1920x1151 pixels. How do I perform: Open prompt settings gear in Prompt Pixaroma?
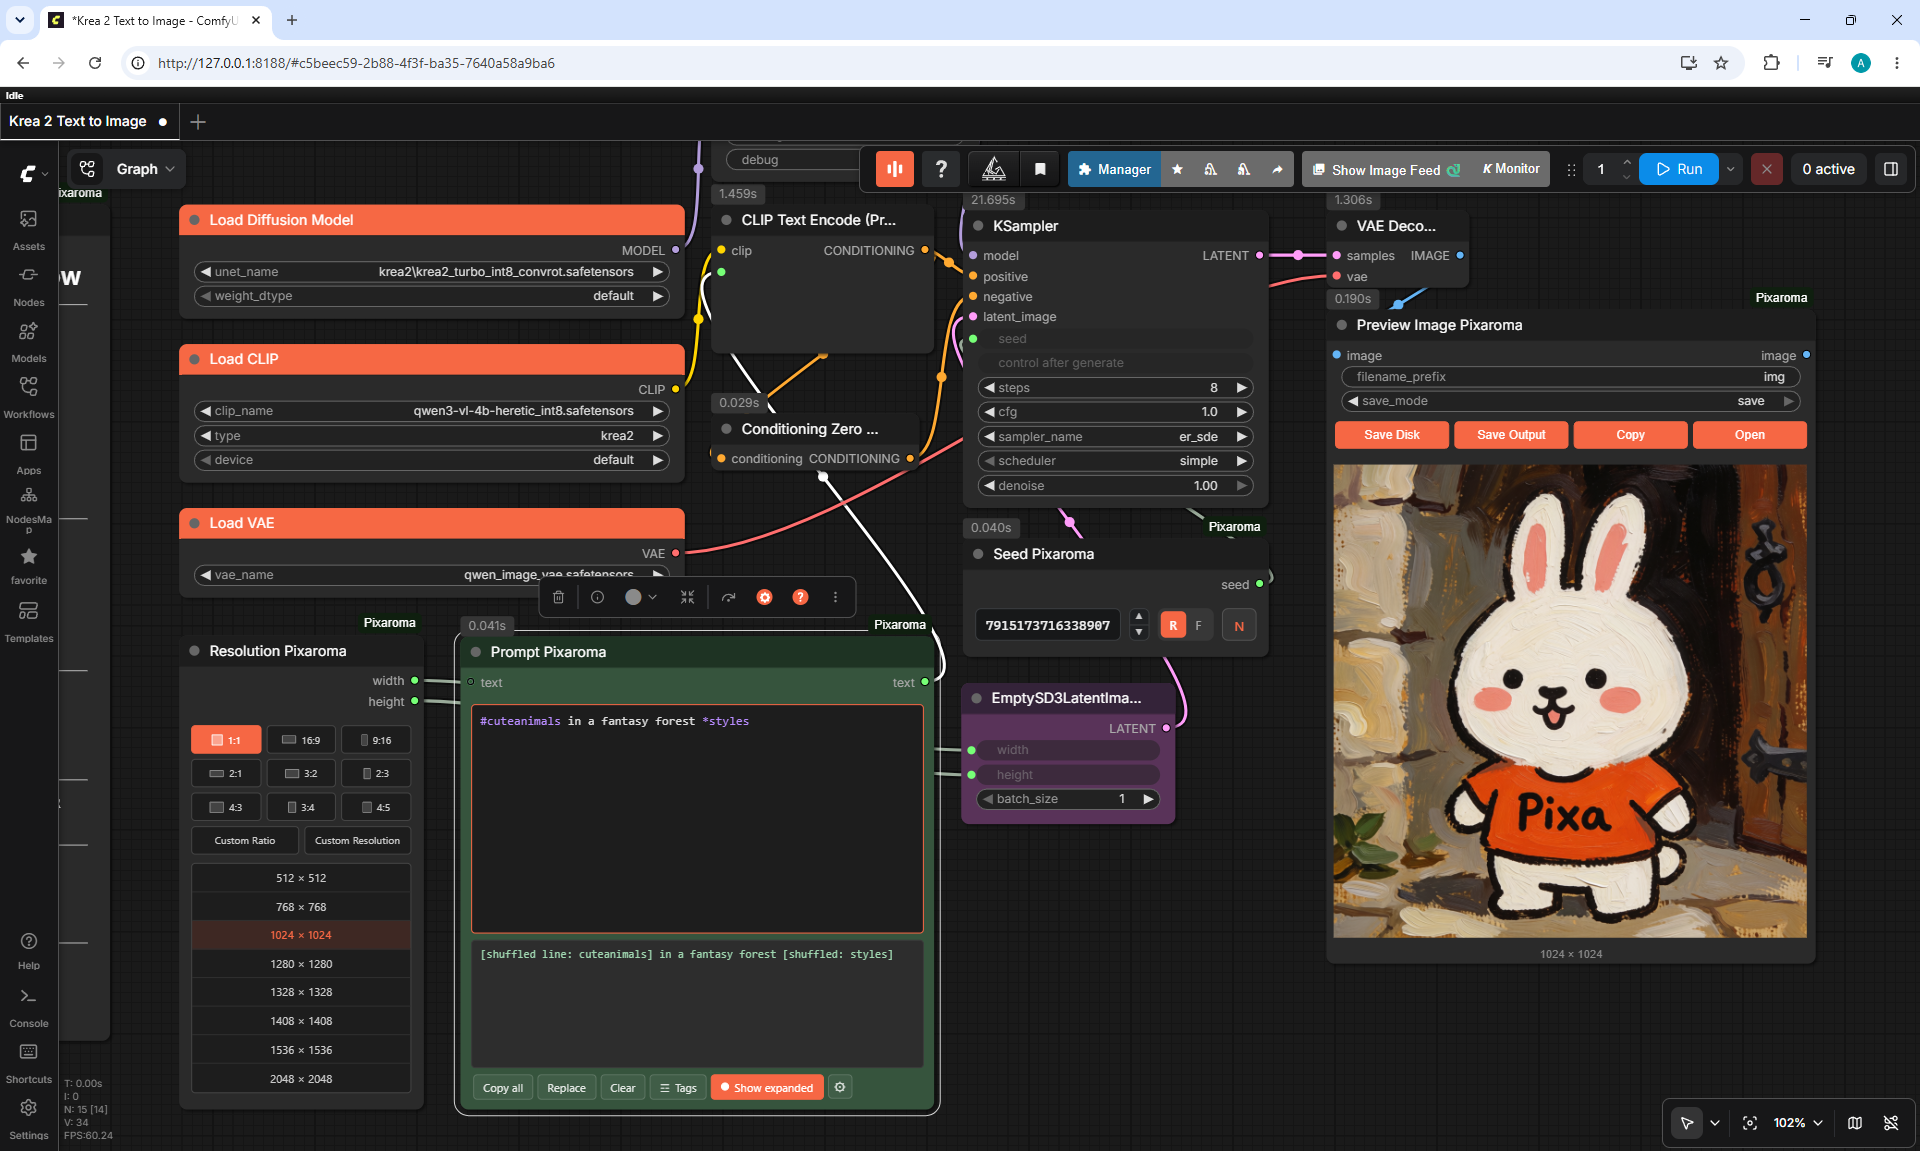coord(840,1087)
